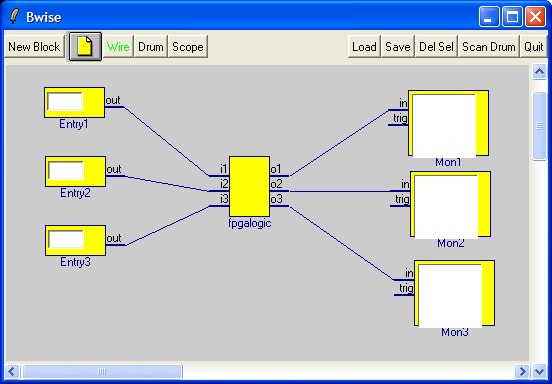Viewport: 552px width, 384px height.
Task: Click the New Block button
Action: tap(34, 46)
